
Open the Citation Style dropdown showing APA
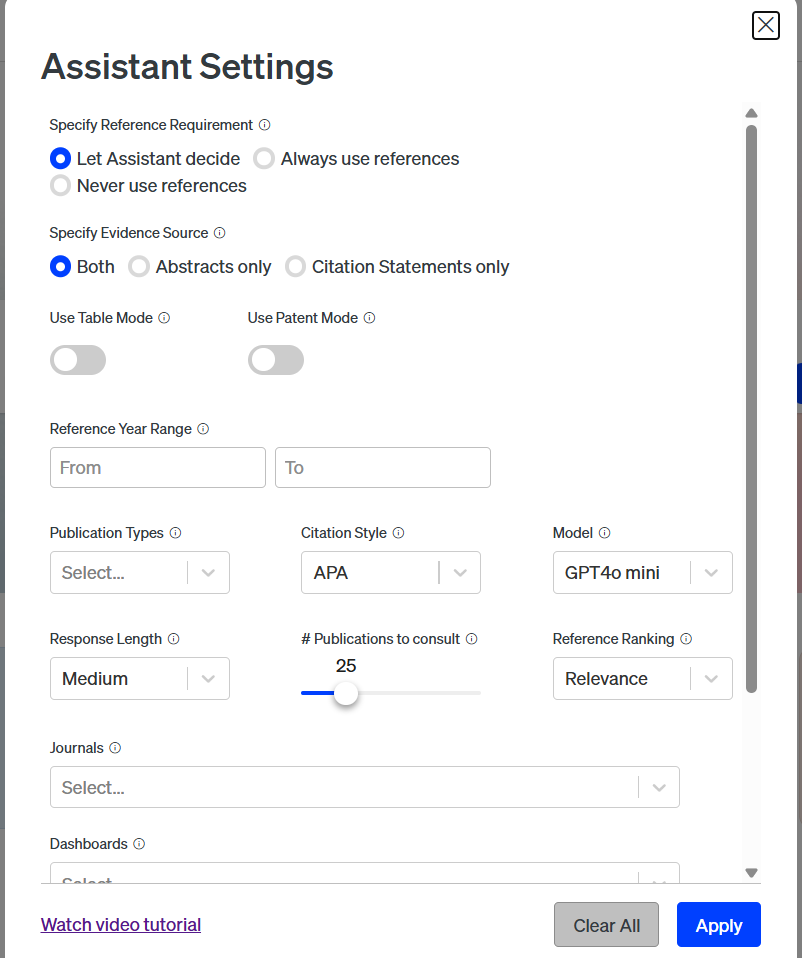(x=391, y=572)
